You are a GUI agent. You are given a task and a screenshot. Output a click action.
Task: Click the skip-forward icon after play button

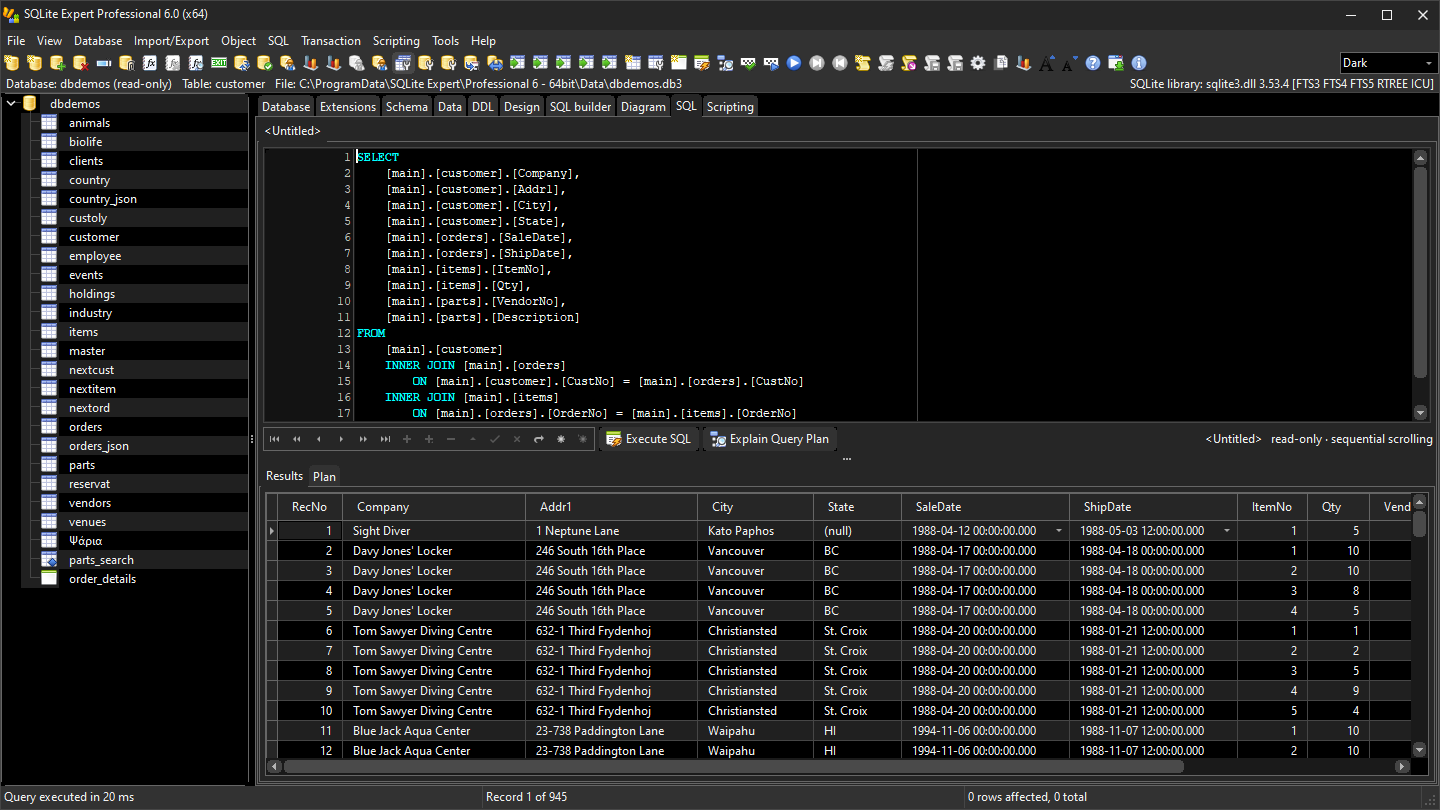pyautogui.click(x=817, y=63)
